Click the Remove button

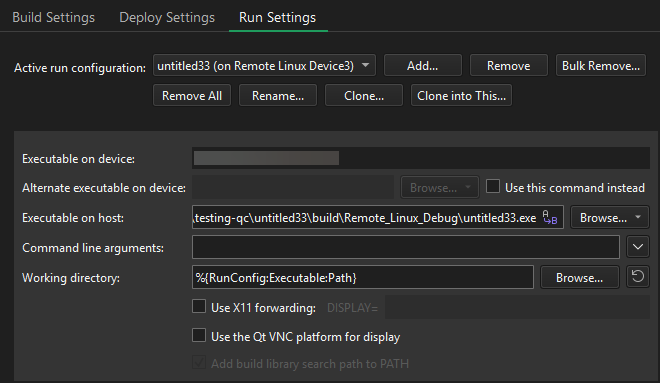click(508, 66)
